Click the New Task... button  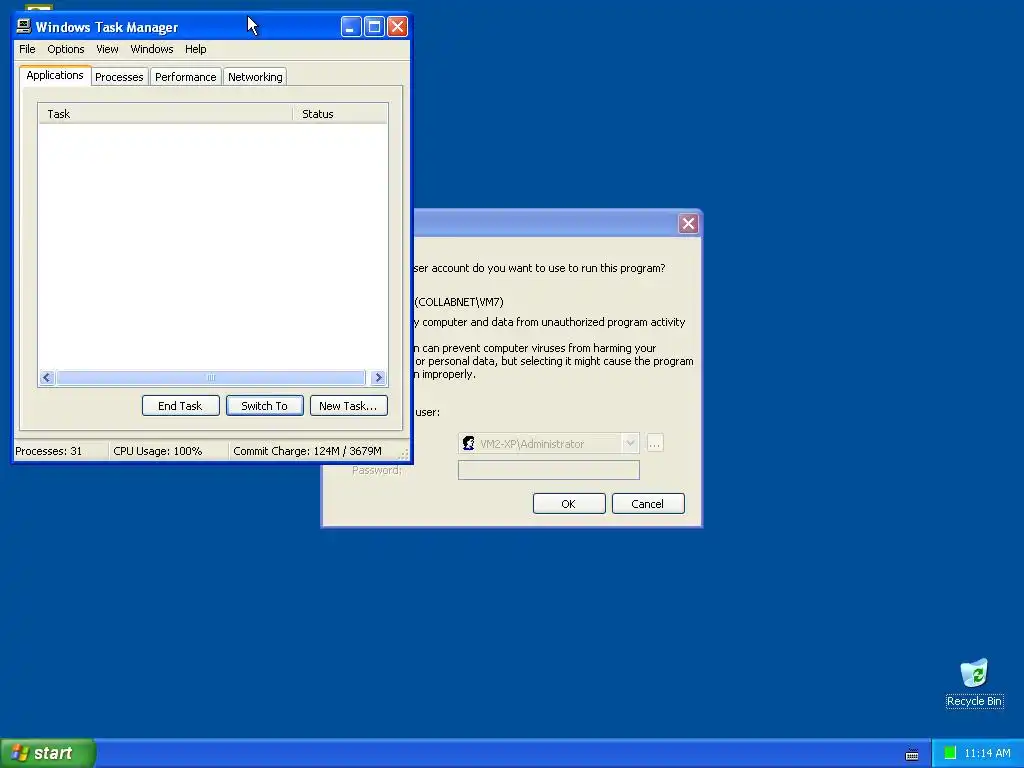[348, 406]
